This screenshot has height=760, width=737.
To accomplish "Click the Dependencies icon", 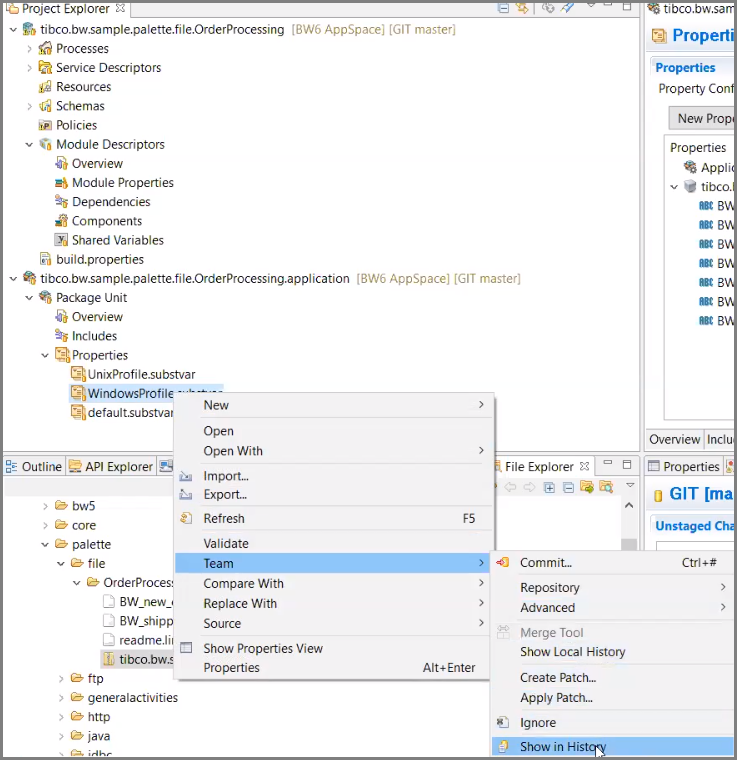I will coord(61,202).
